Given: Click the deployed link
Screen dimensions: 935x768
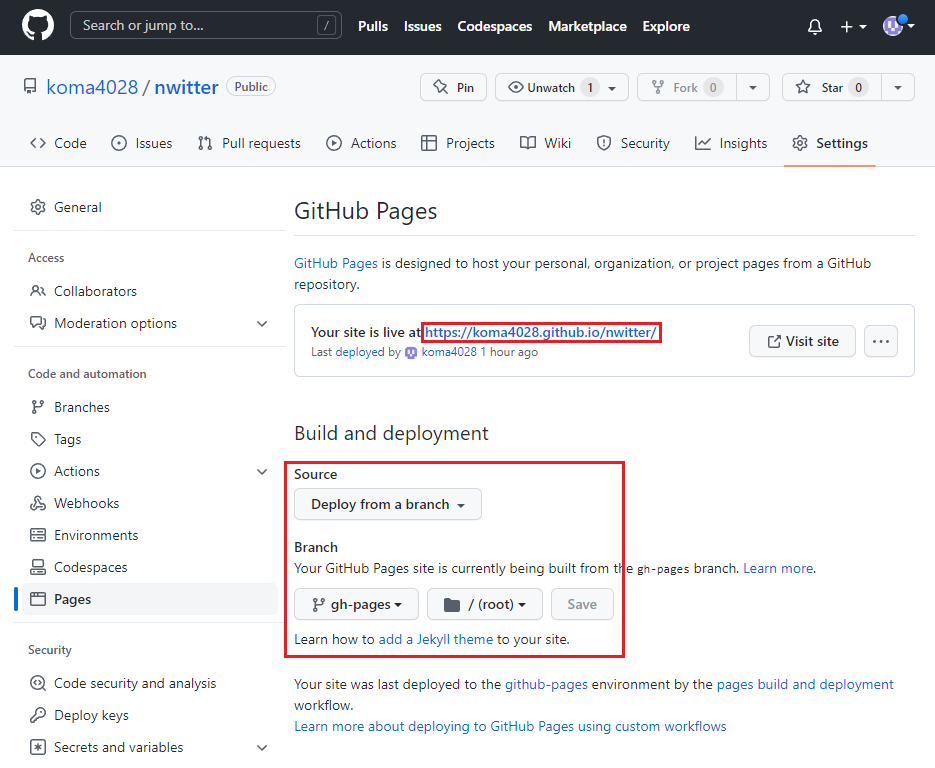Looking at the screenshot, I should coord(360,352).
